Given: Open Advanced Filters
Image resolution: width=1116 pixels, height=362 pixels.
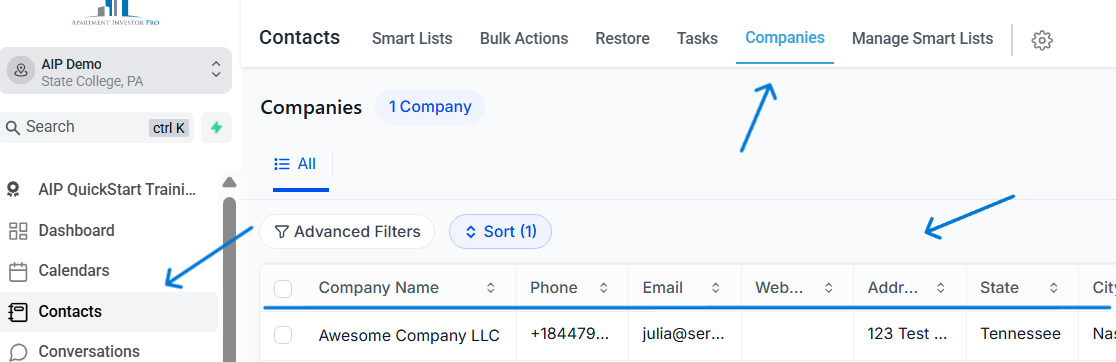Looking at the screenshot, I should 347,232.
